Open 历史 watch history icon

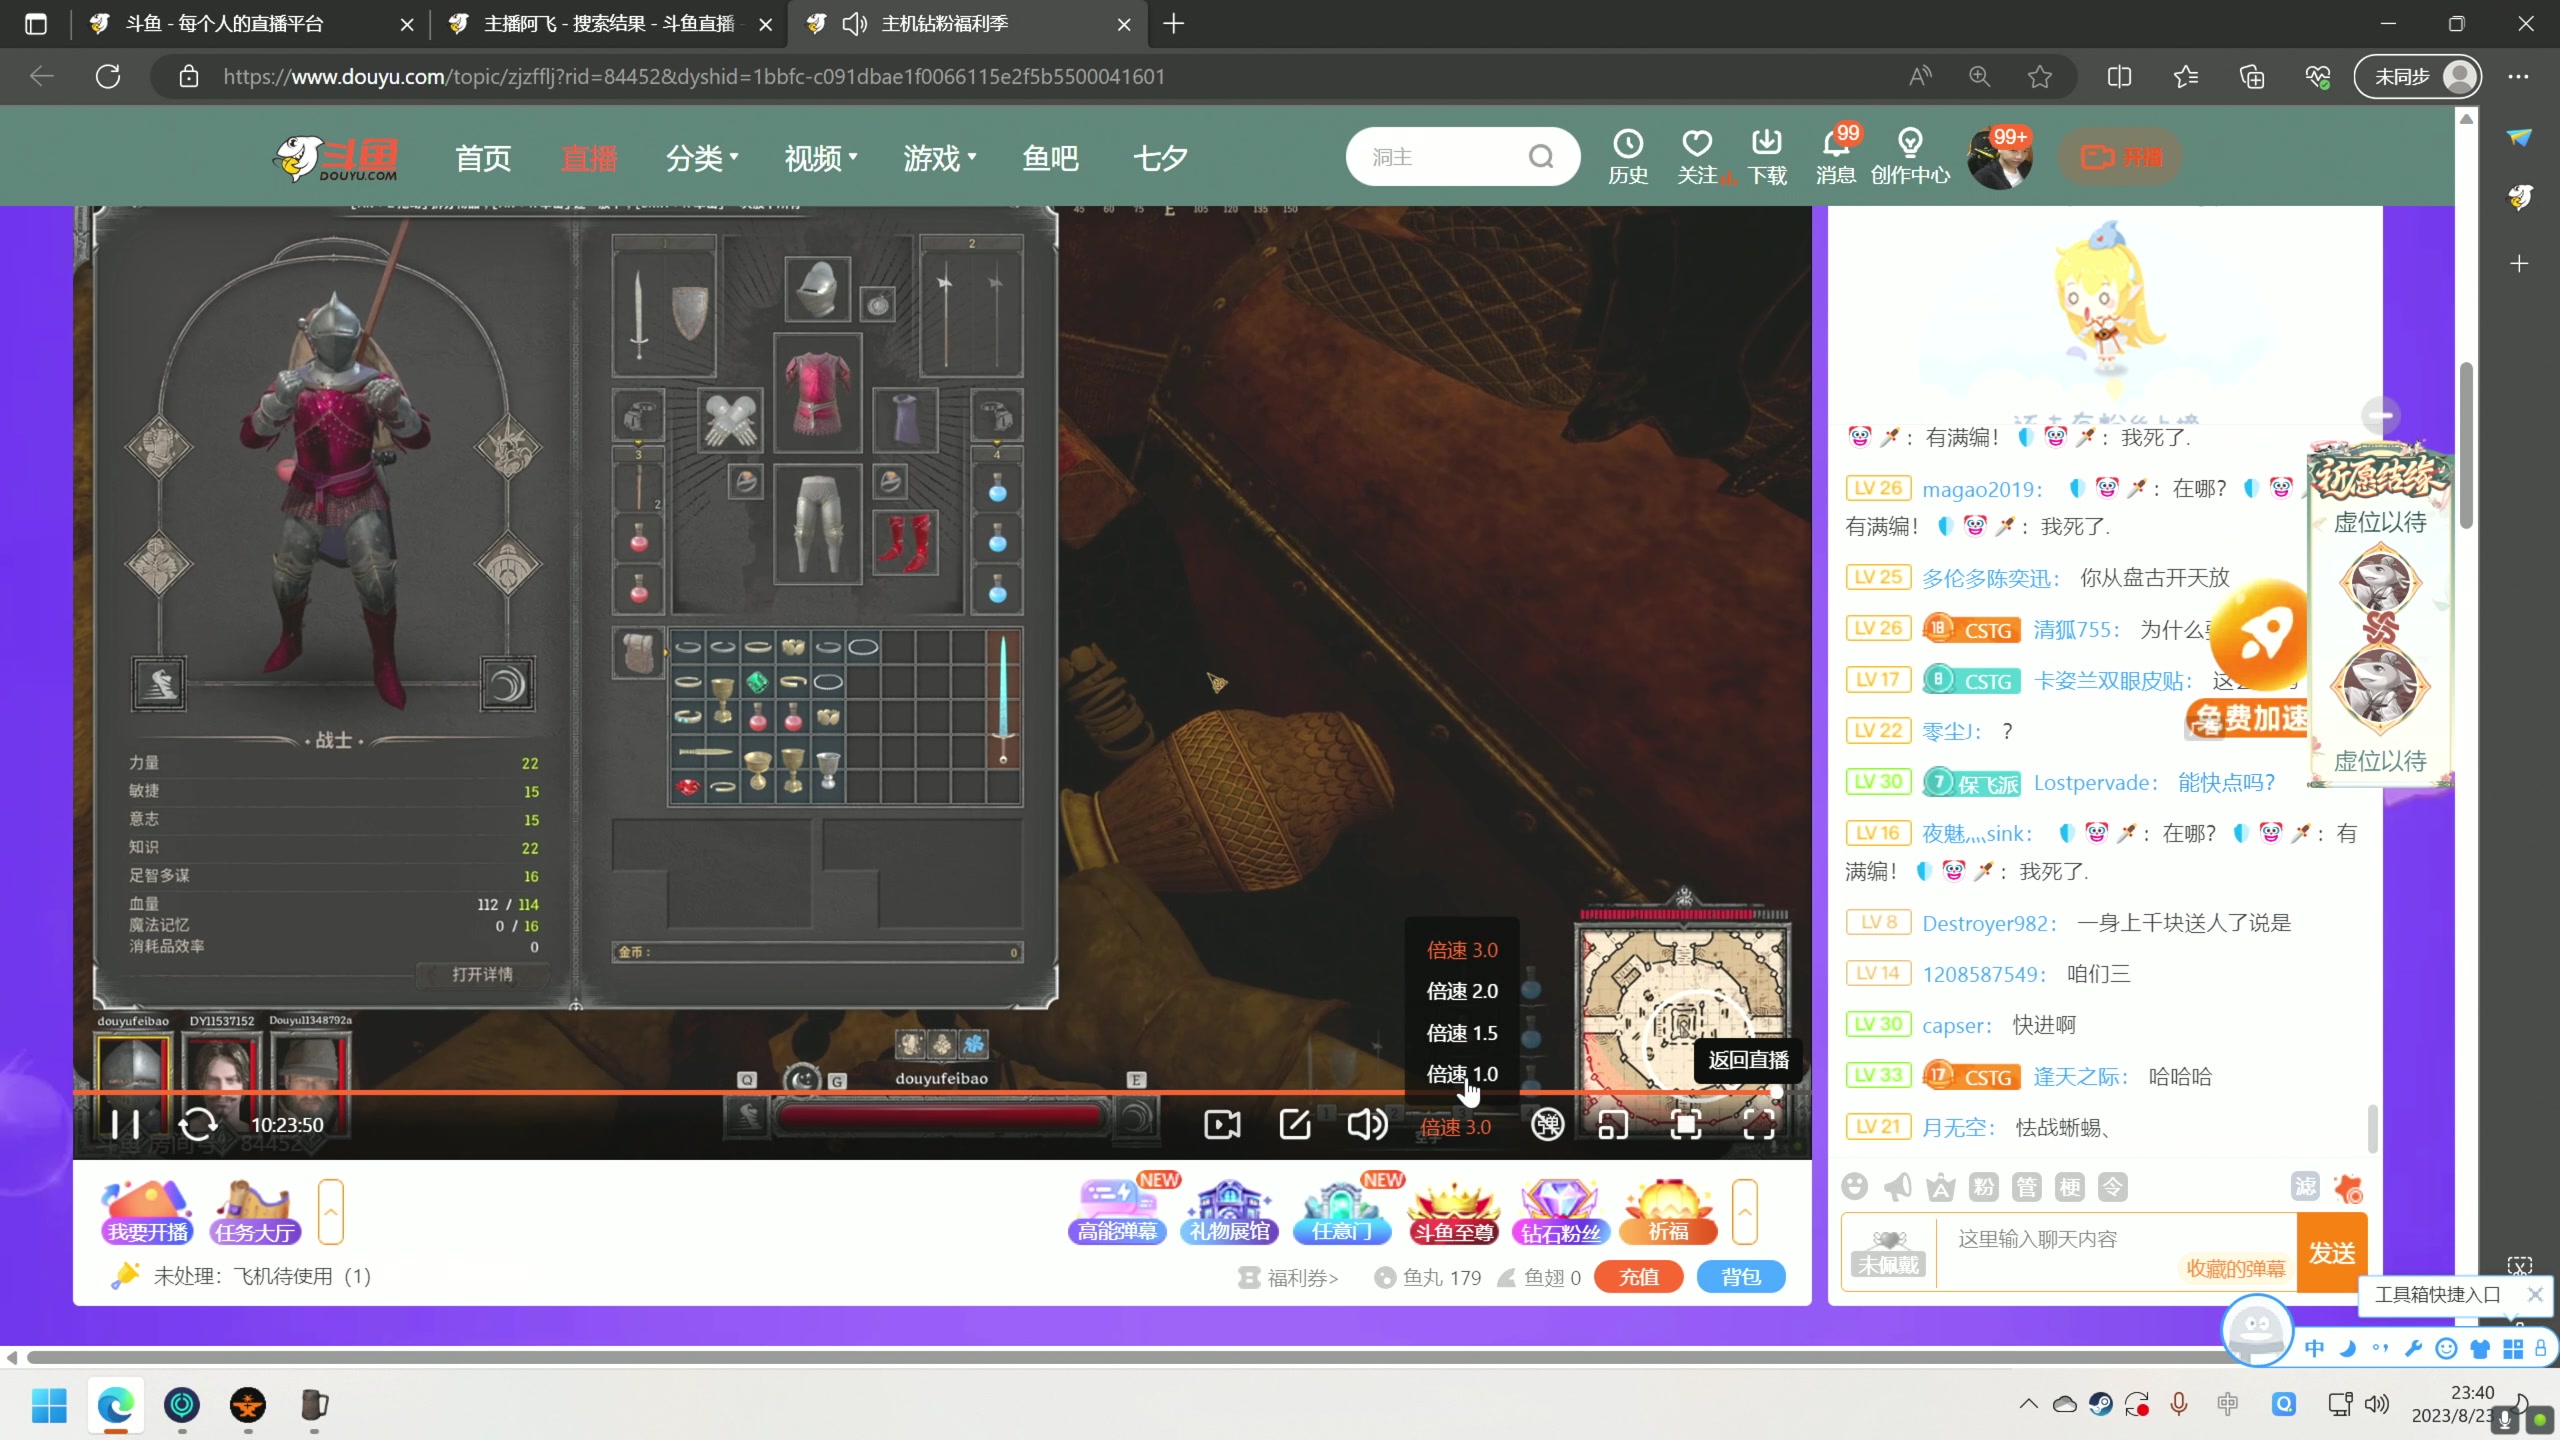[x=1628, y=158]
